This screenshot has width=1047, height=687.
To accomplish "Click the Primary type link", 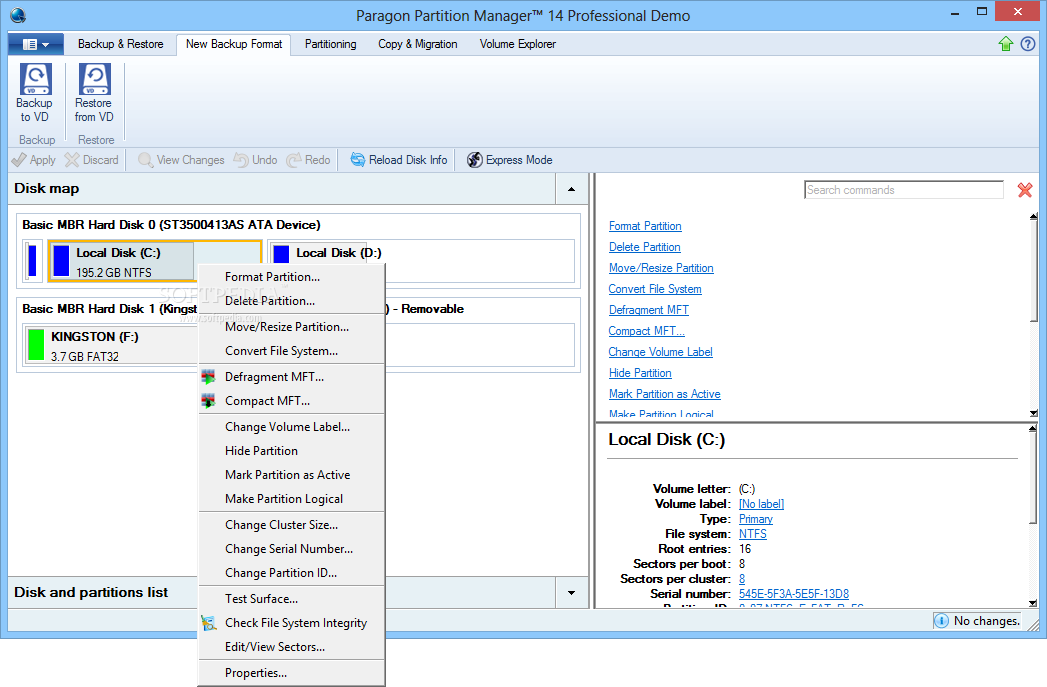I will click(x=756, y=519).
